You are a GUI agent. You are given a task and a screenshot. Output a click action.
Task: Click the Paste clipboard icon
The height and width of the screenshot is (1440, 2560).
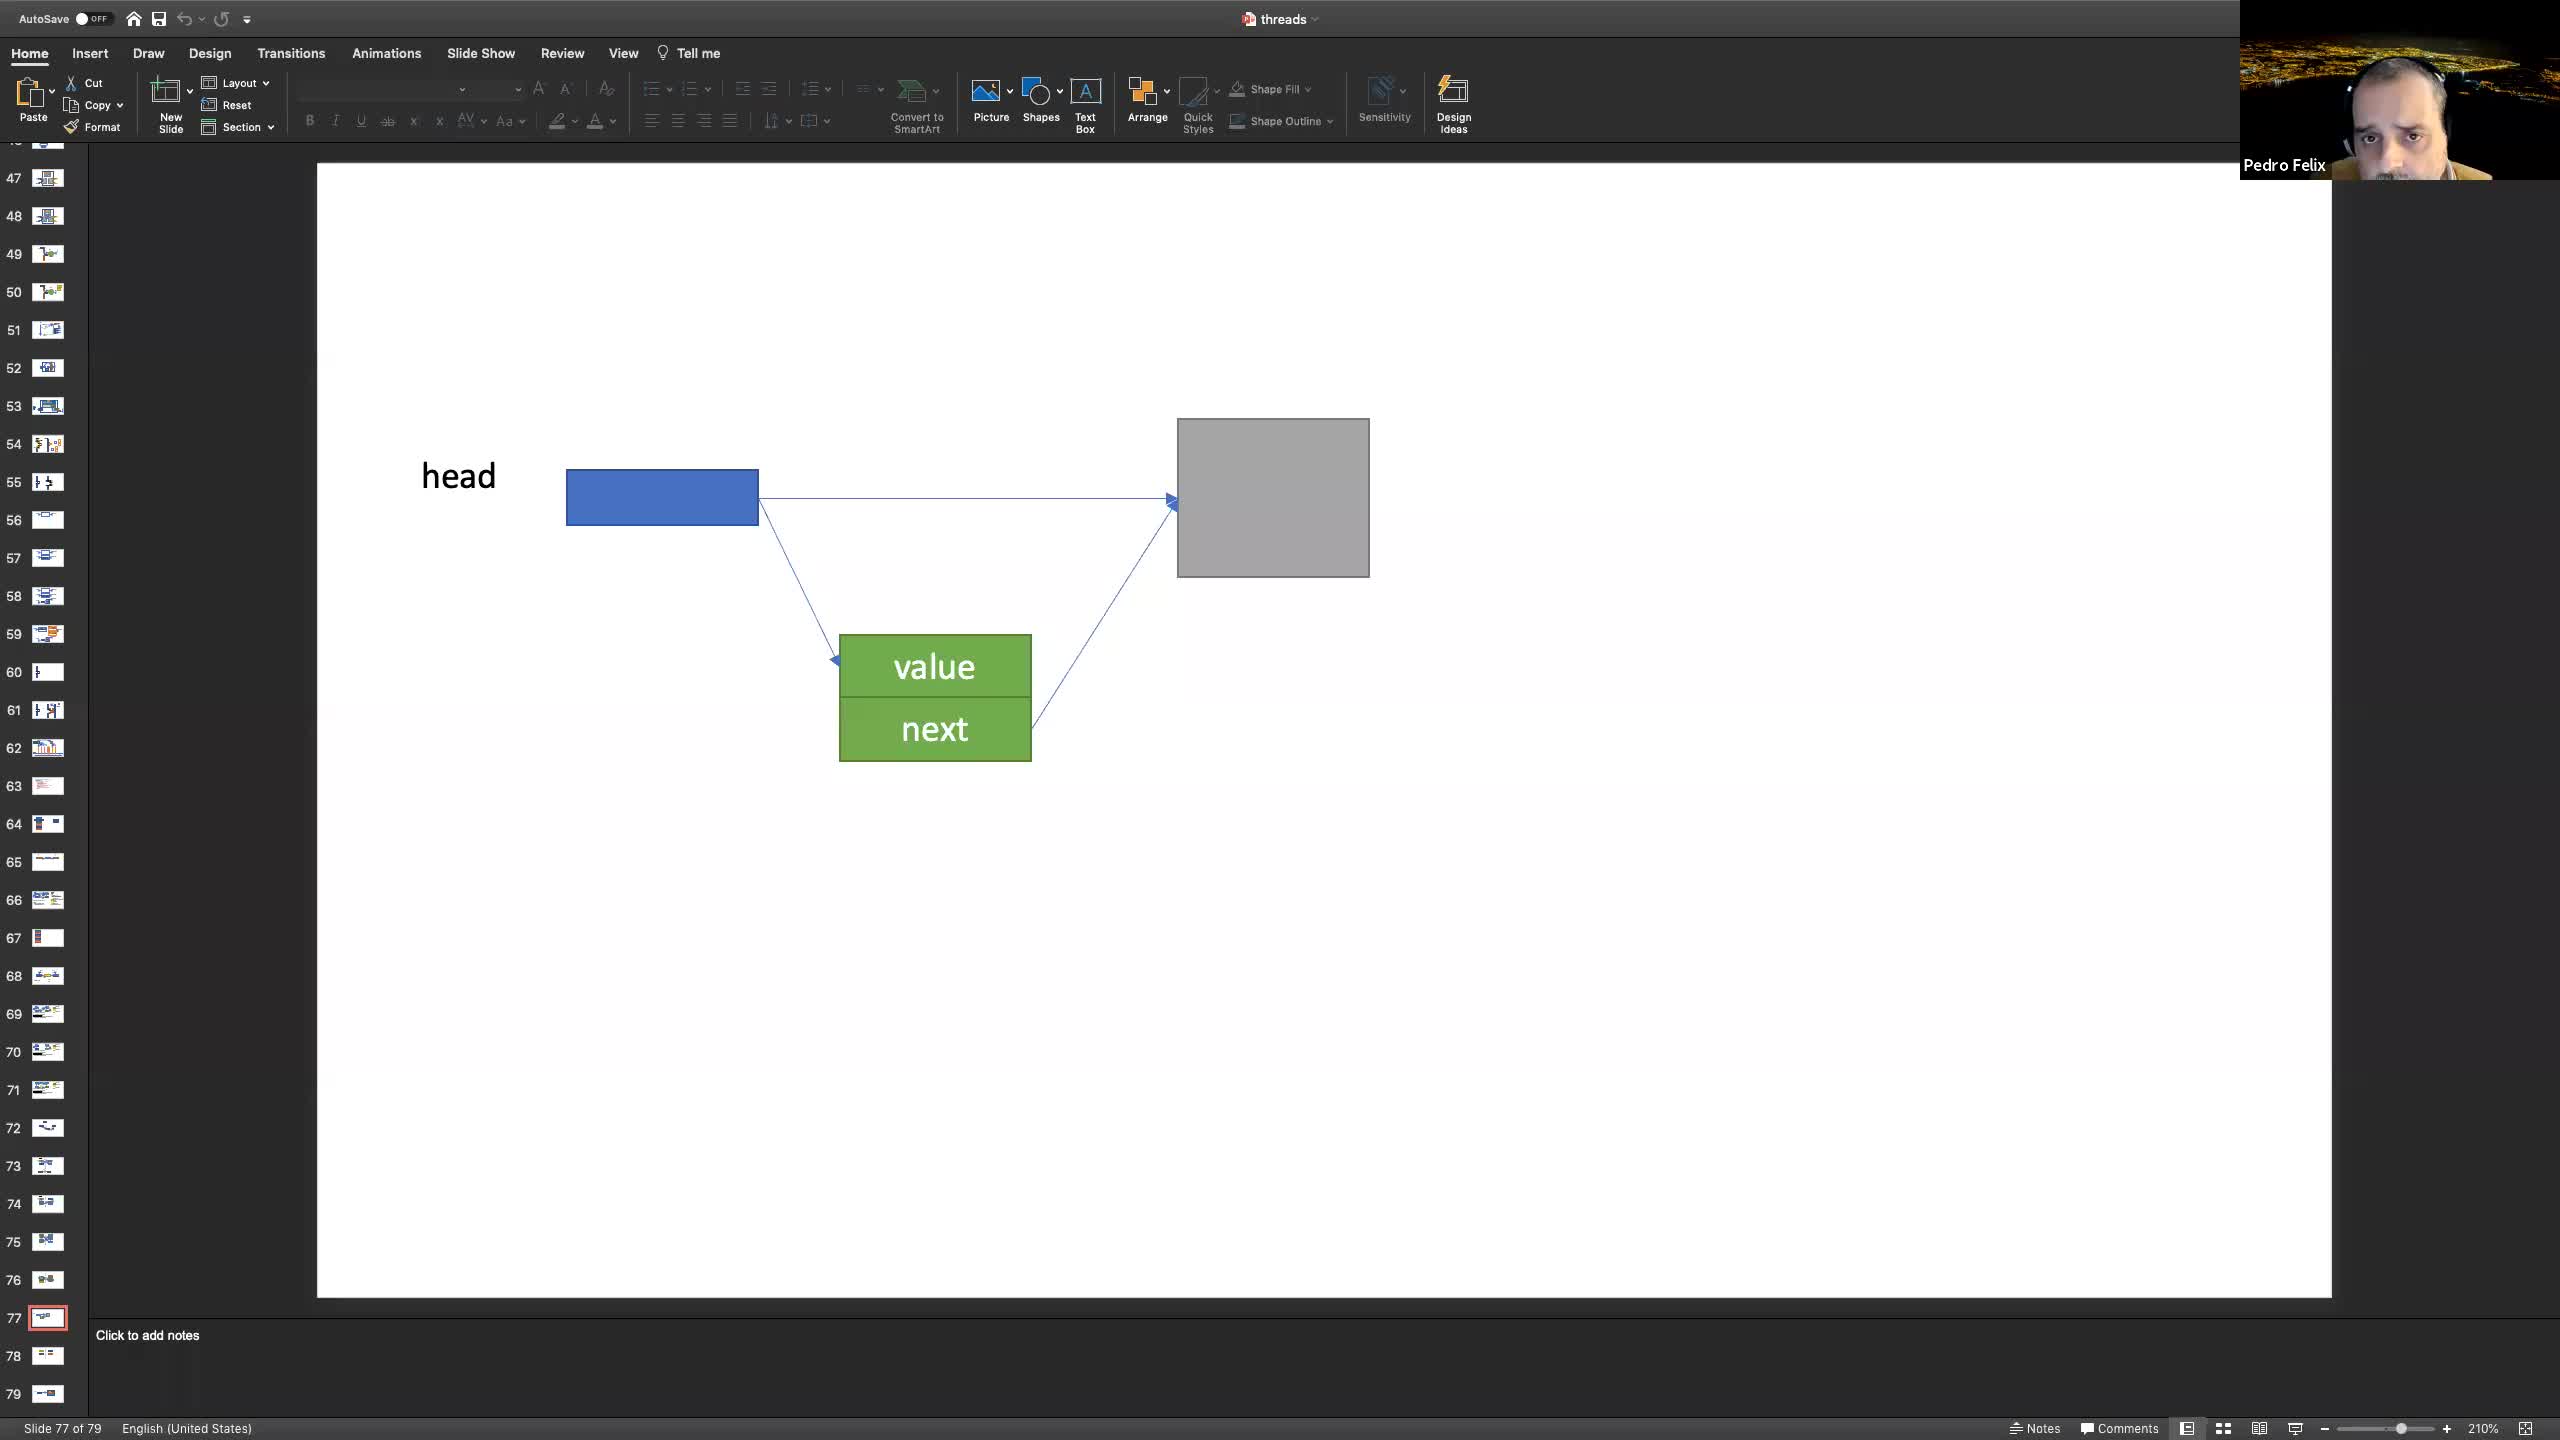[x=29, y=92]
